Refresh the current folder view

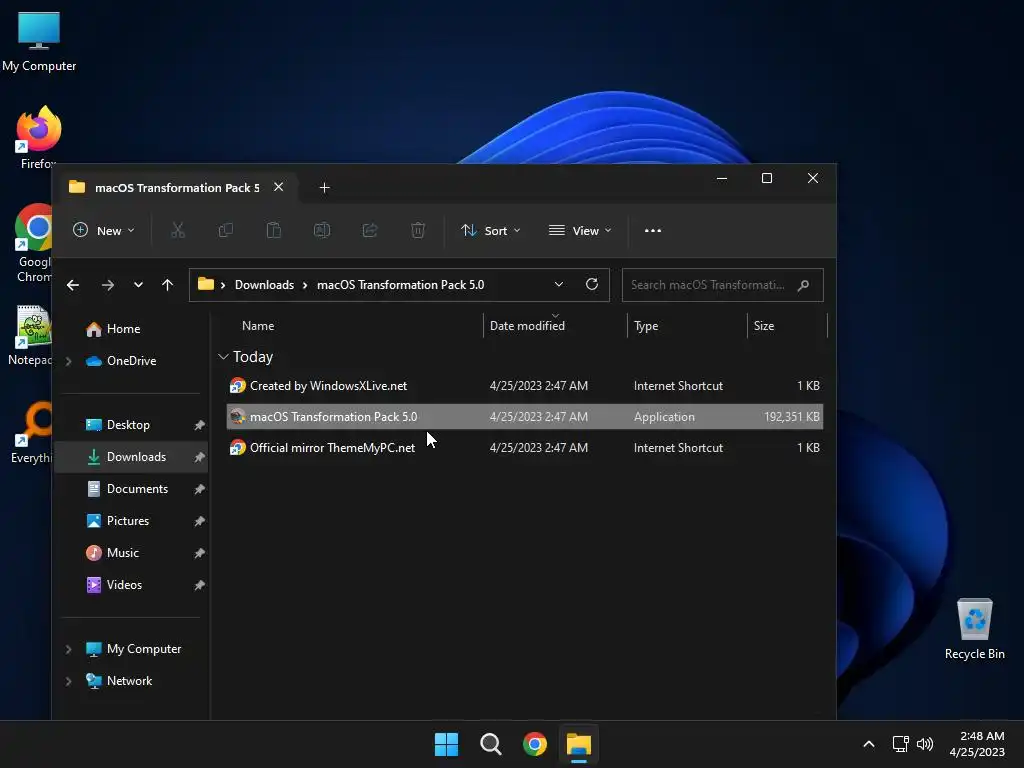pos(592,285)
